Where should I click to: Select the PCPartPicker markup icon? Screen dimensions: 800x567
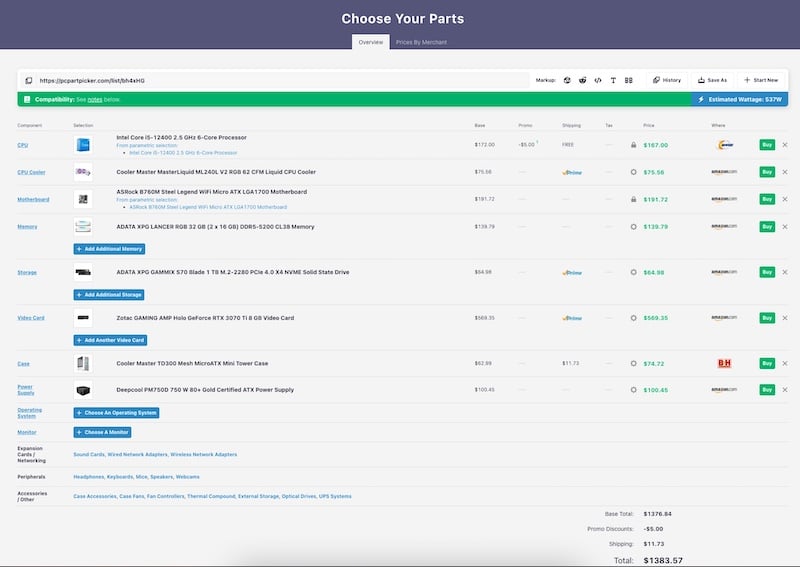coord(567,80)
